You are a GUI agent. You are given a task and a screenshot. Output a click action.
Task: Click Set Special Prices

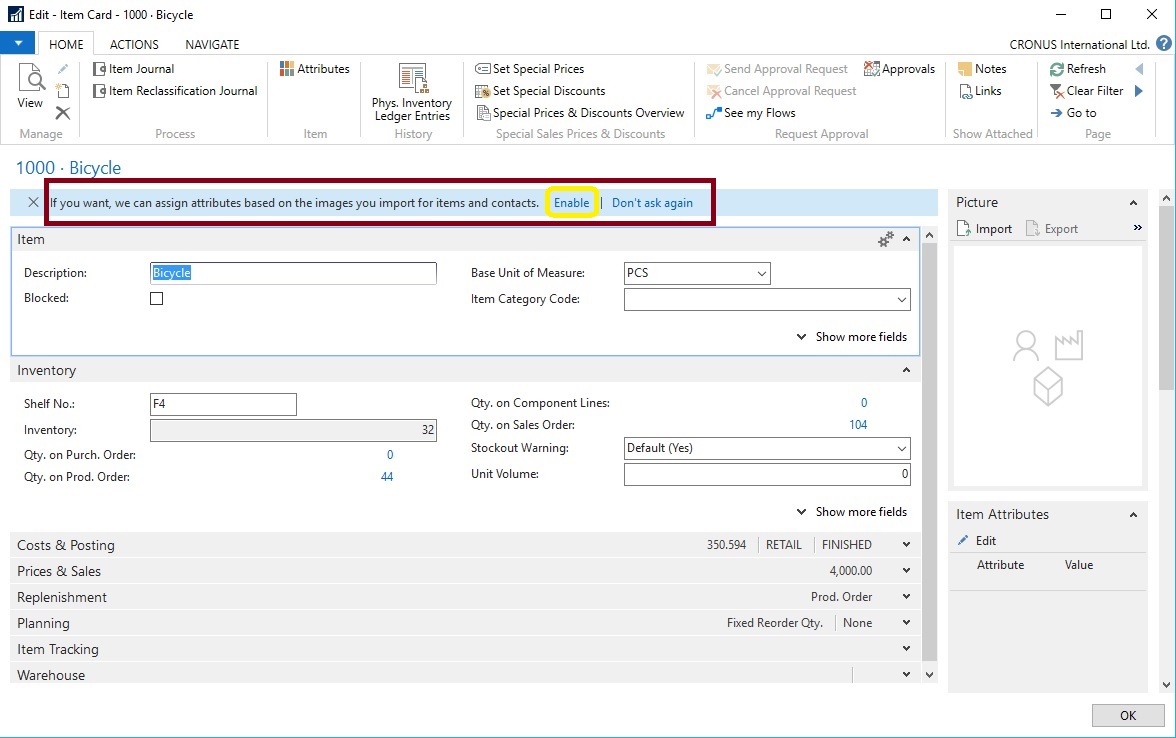click(x=530, y=69)
